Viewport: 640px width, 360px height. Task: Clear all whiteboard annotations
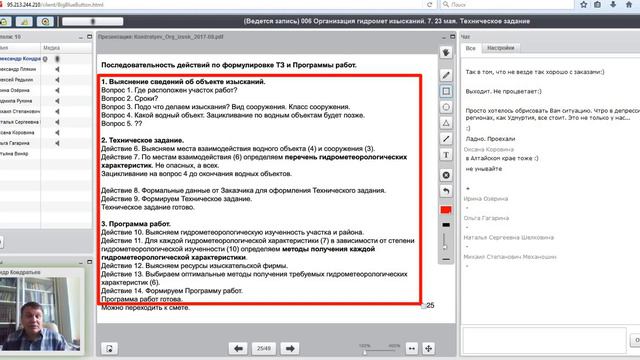tap(446, 175)
